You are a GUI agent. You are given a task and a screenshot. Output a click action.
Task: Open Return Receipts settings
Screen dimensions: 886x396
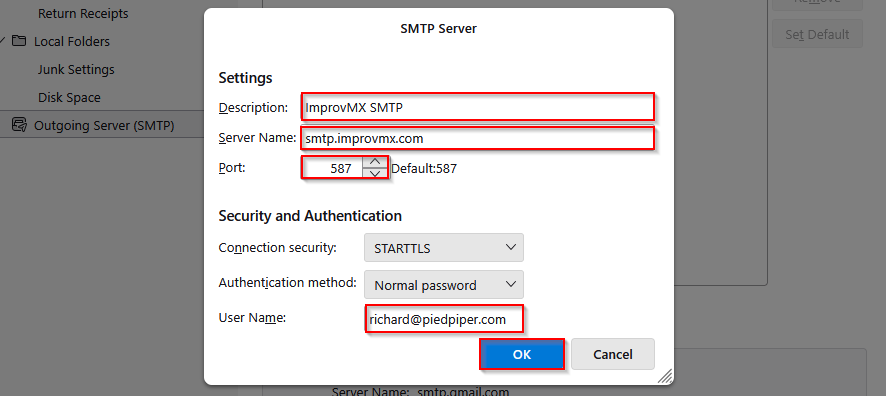click(83, 13)
